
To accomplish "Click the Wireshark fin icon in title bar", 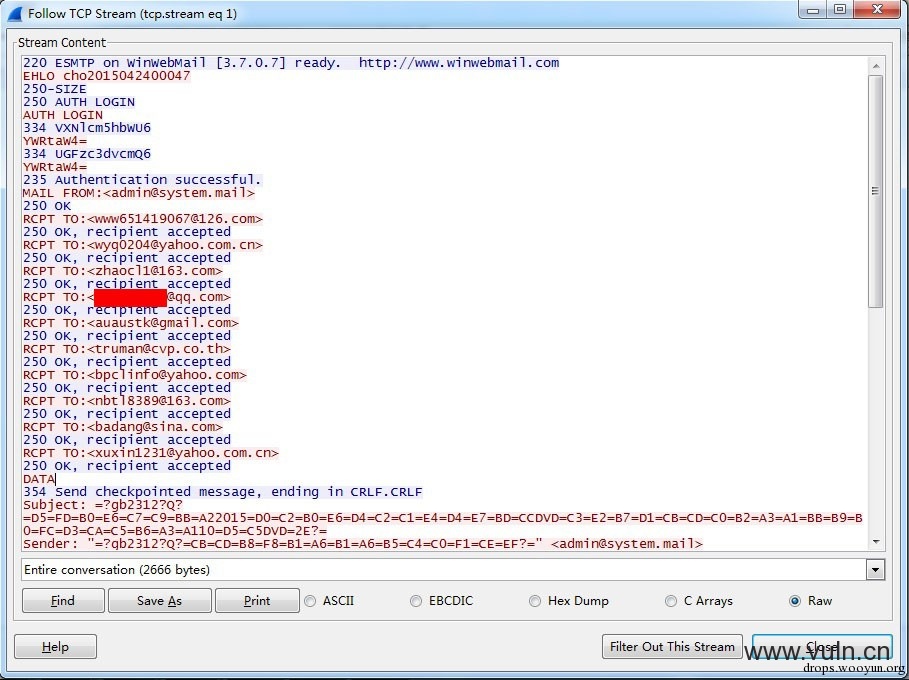I will [15, 14].
